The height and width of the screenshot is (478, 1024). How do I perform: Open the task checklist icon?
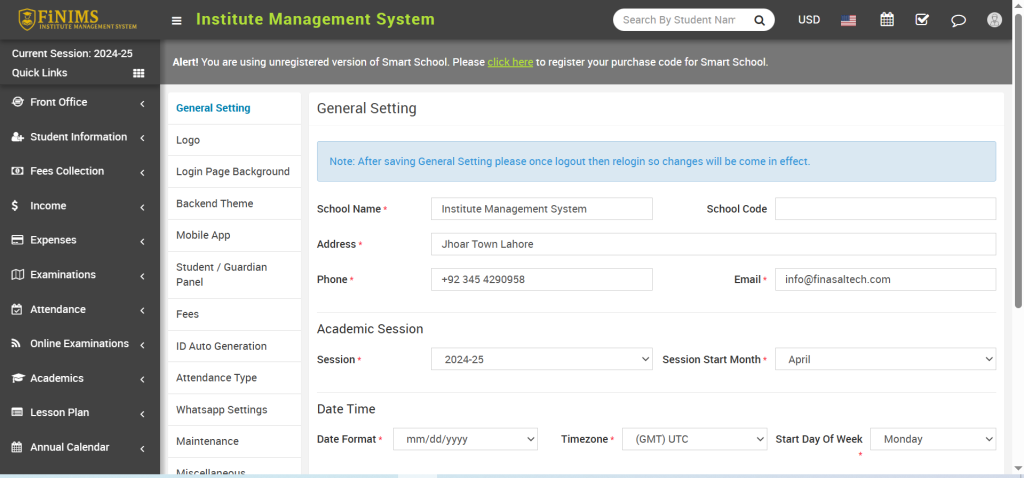(x=922, y=20)
